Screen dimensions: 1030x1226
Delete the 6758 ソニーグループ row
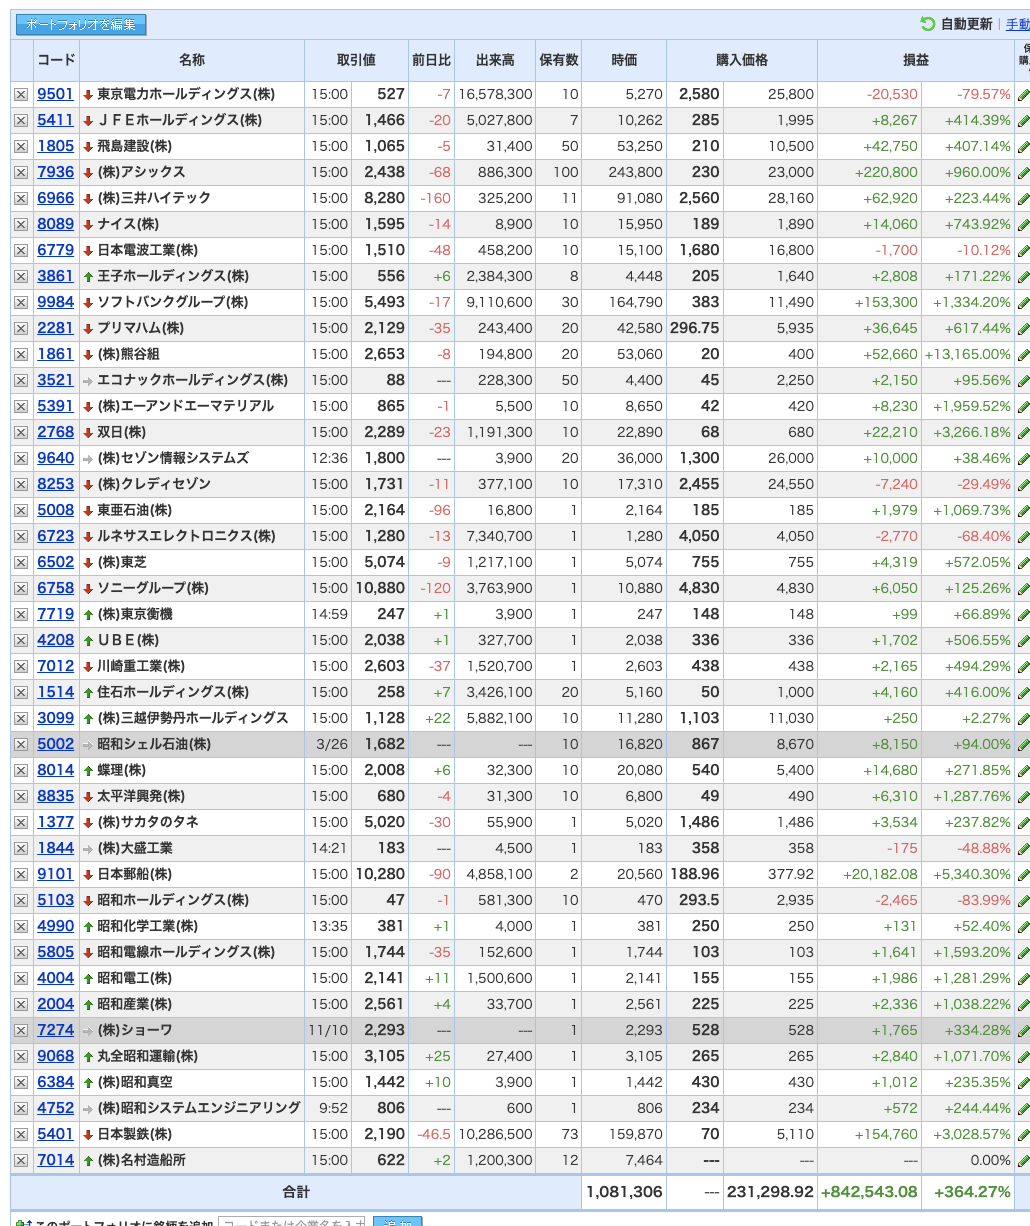[x=21, y=588]
